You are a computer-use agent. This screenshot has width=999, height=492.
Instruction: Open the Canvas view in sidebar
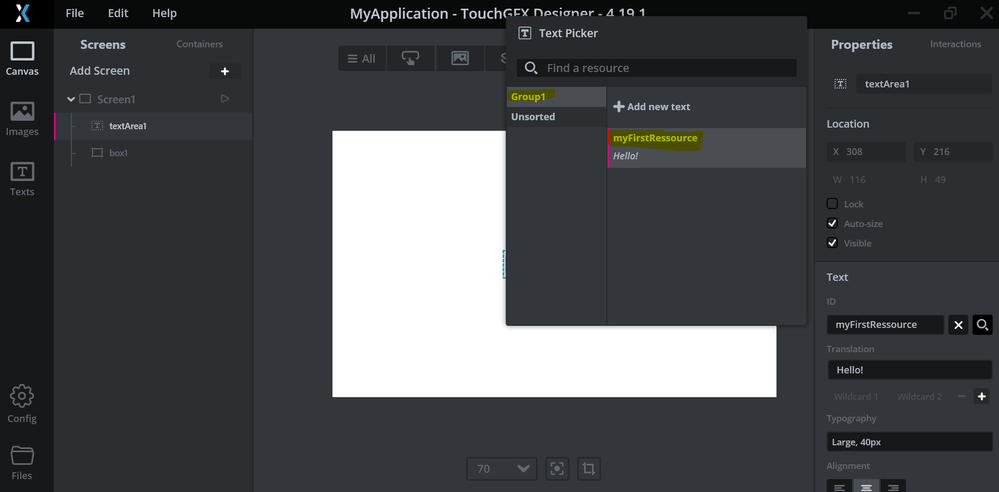click(x=22, y=59)
